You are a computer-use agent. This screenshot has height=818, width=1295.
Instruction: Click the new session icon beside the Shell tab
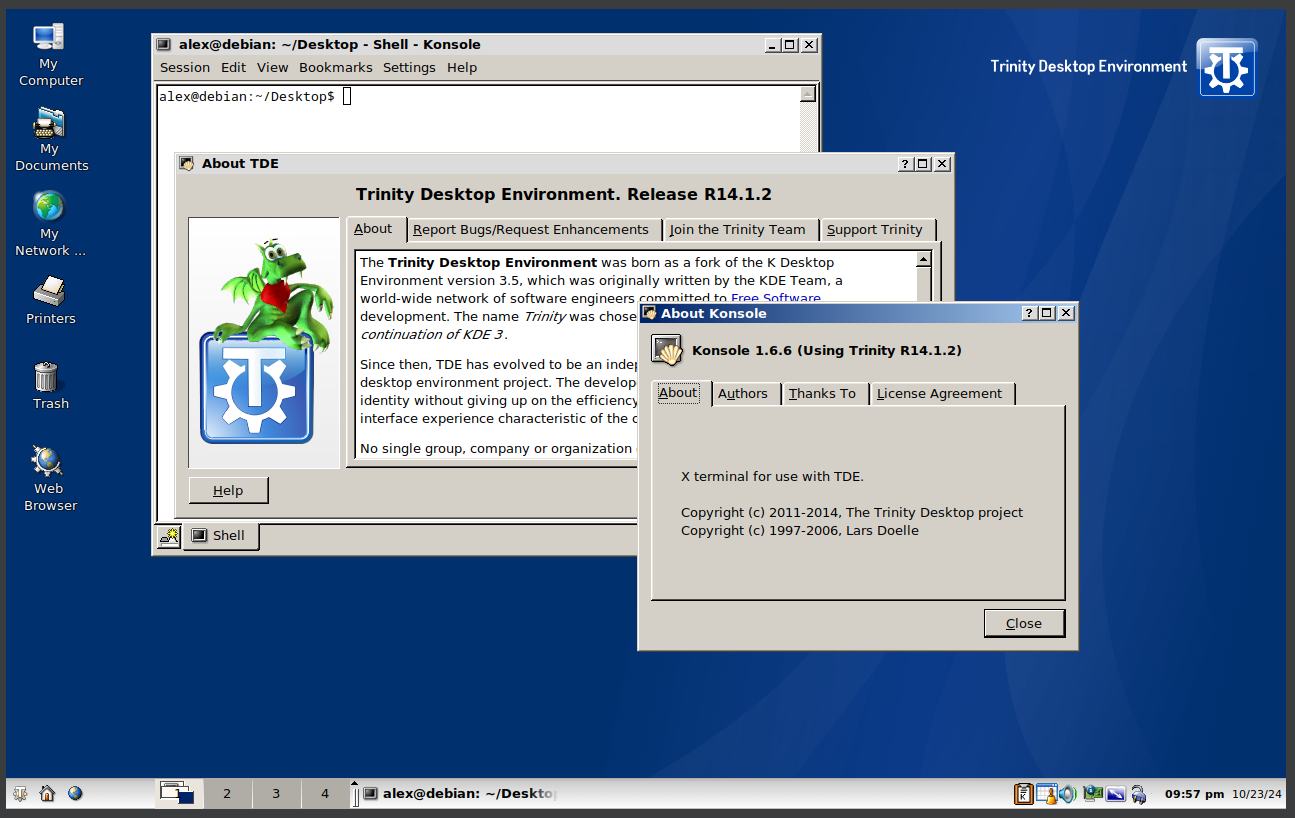(x=168, y=536)
